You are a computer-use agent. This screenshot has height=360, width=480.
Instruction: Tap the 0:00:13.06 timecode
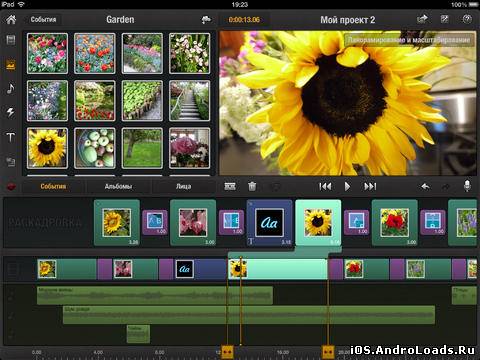click(244, 20)
